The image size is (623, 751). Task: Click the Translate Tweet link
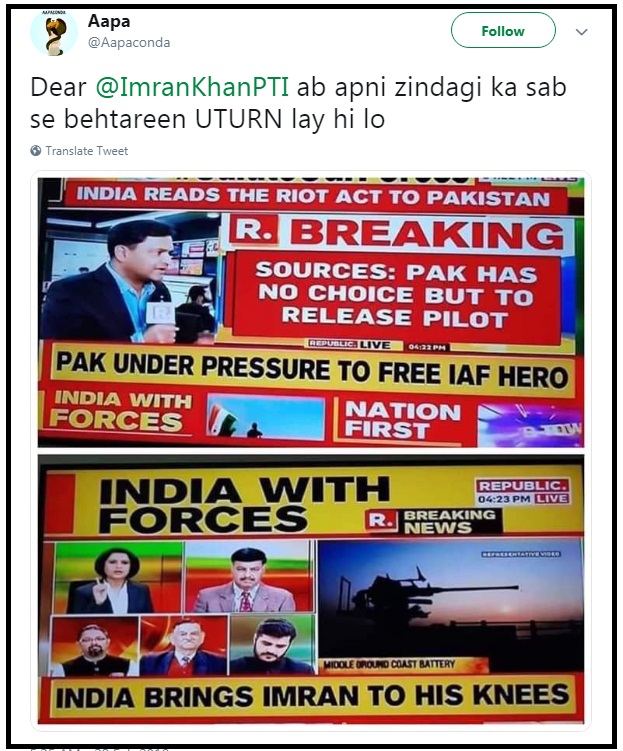(x=87, y=151)
